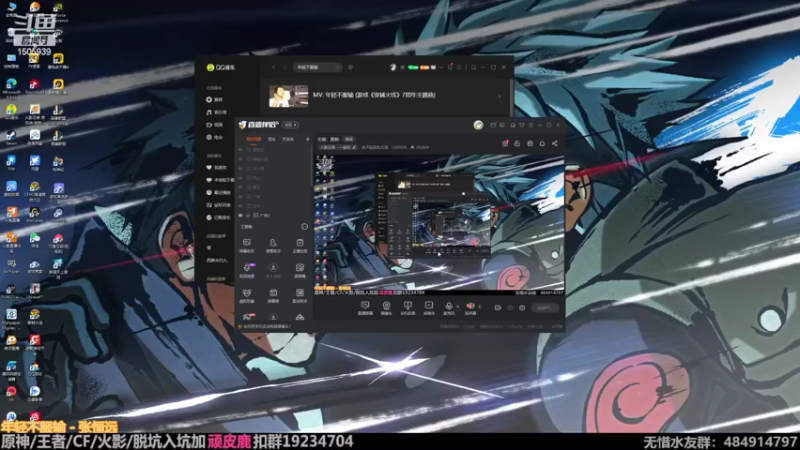Open the MV thumbnail in QQ Music results
Image resolution: width=800 pixels, height=450 pixels.
(288, 95)
